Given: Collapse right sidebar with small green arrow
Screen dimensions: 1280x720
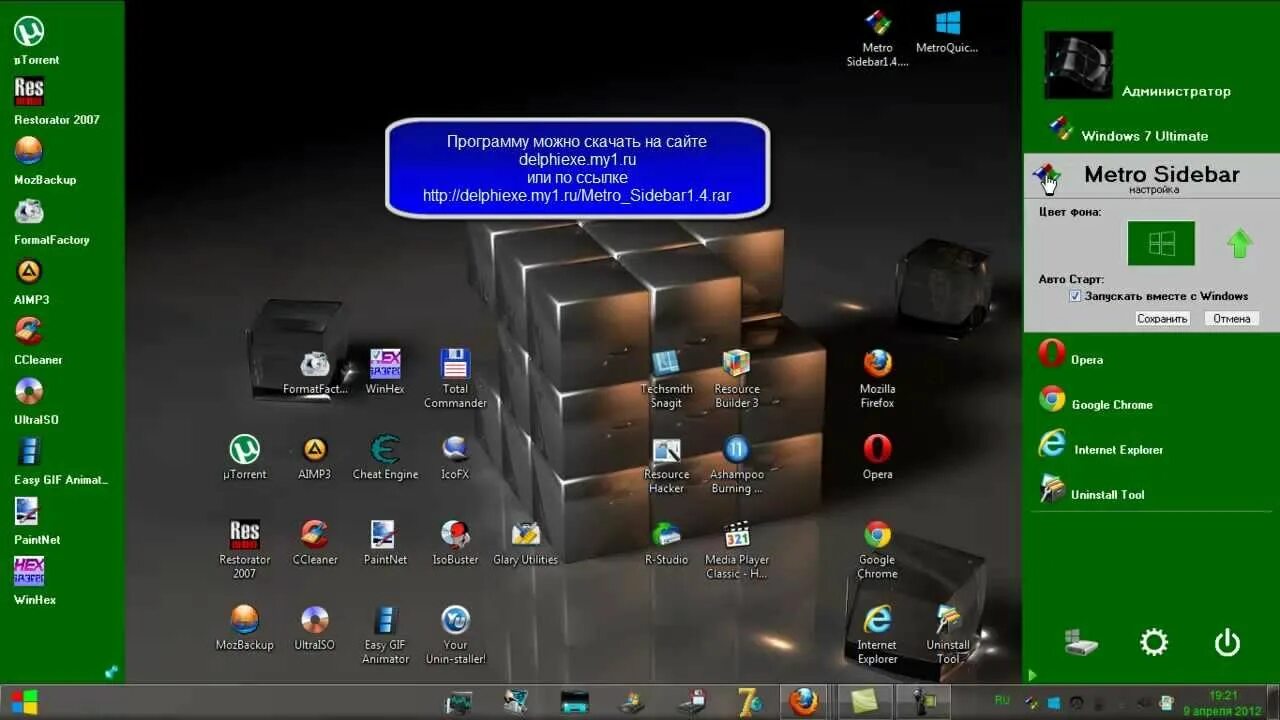Looking at the screenshot, I should [x=1032, y=675].
